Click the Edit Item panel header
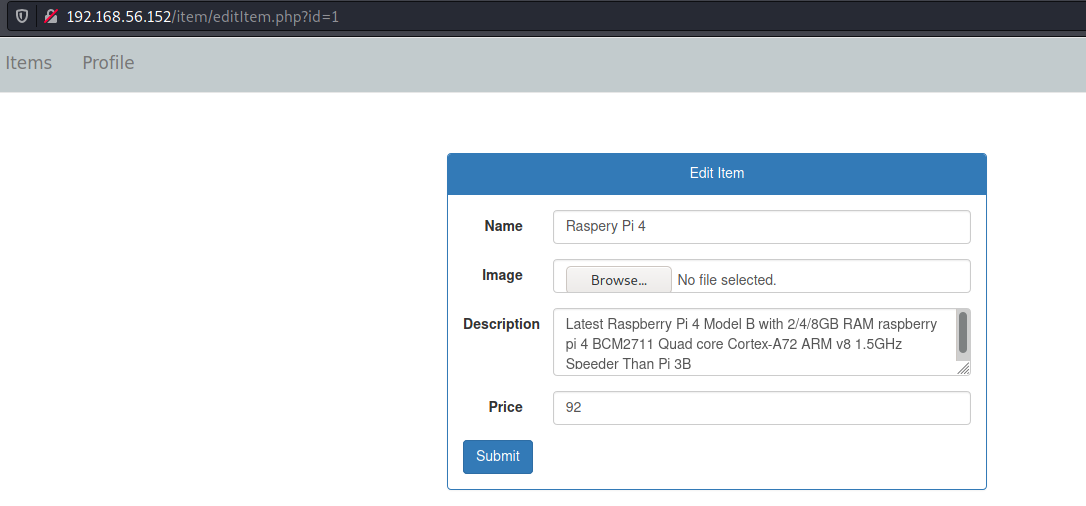The height and width of the screenshot is (506, 1086). pos(716,173)
